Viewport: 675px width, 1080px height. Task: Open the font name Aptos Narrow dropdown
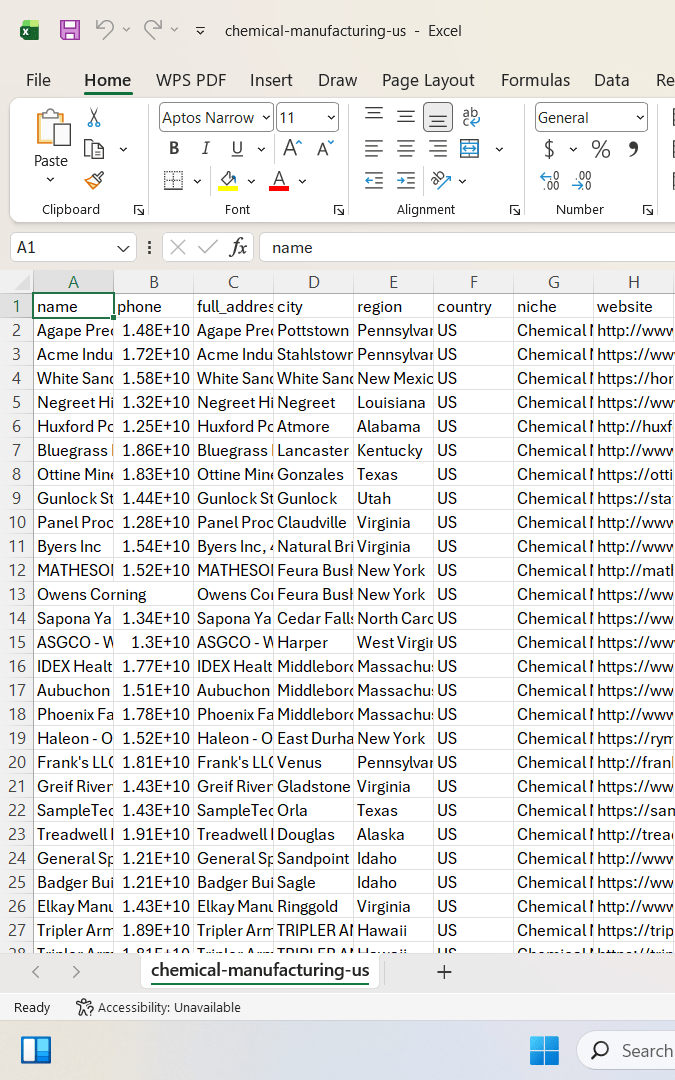[267, 118]
